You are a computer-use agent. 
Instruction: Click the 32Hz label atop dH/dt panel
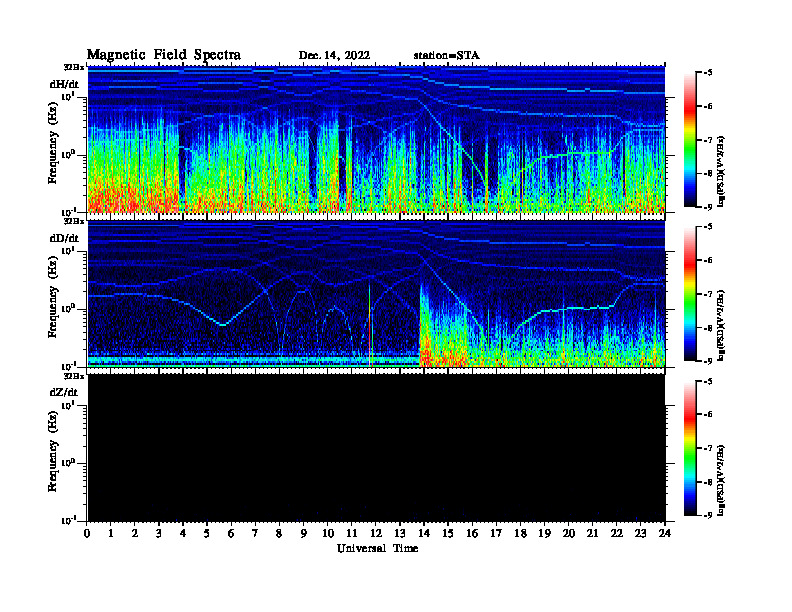[74, 67]
